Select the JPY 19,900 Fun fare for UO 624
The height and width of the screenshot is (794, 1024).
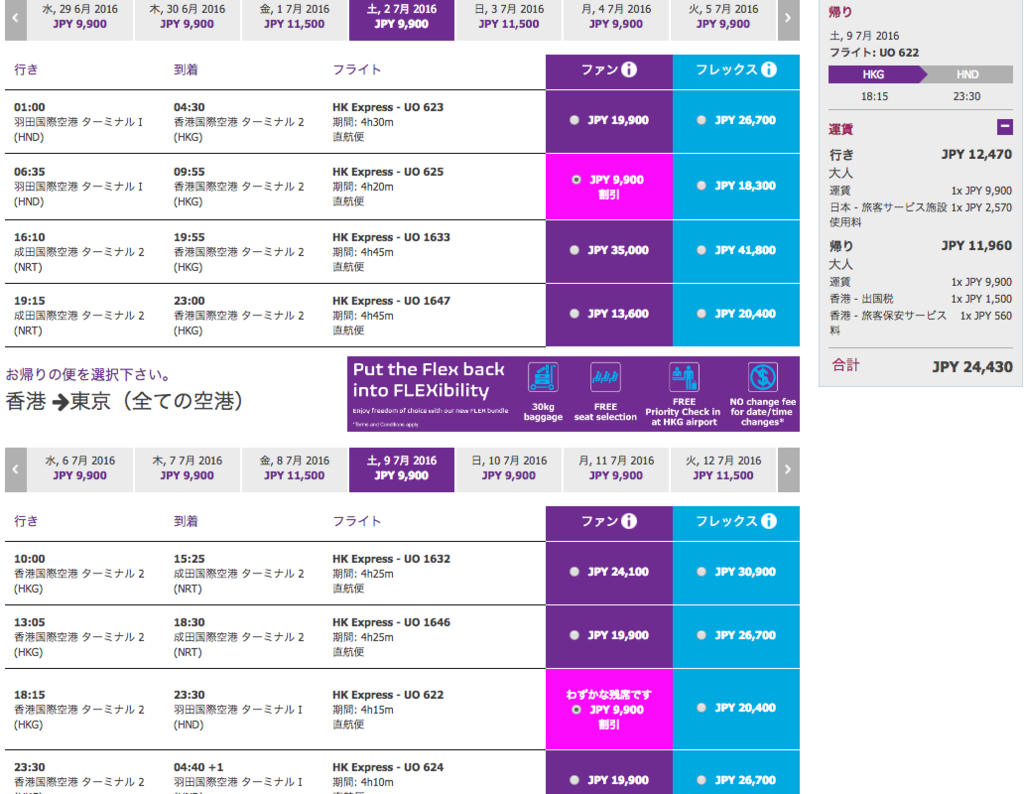pos(574,780)
